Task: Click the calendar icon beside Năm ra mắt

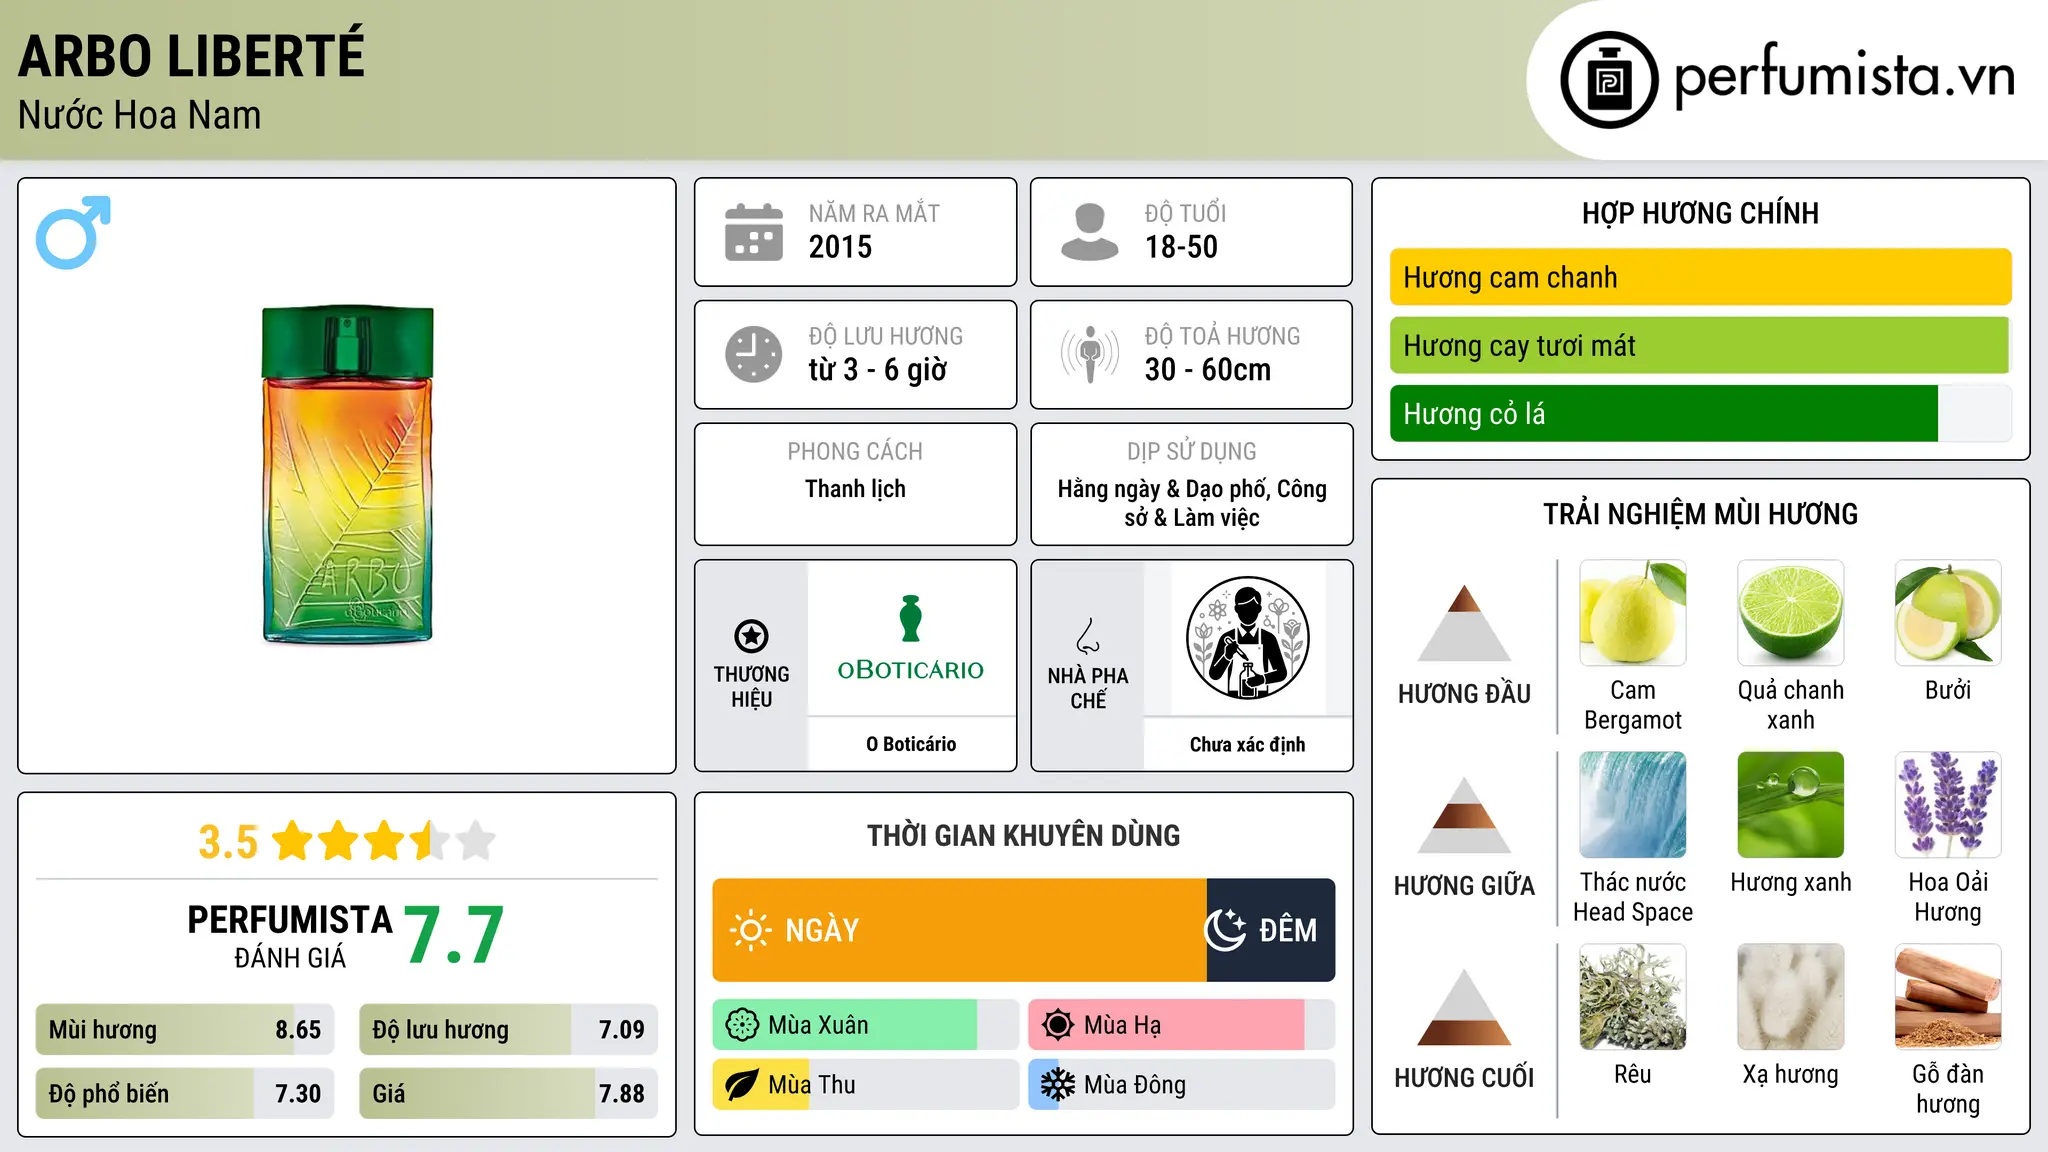Action: coord(754,232)
